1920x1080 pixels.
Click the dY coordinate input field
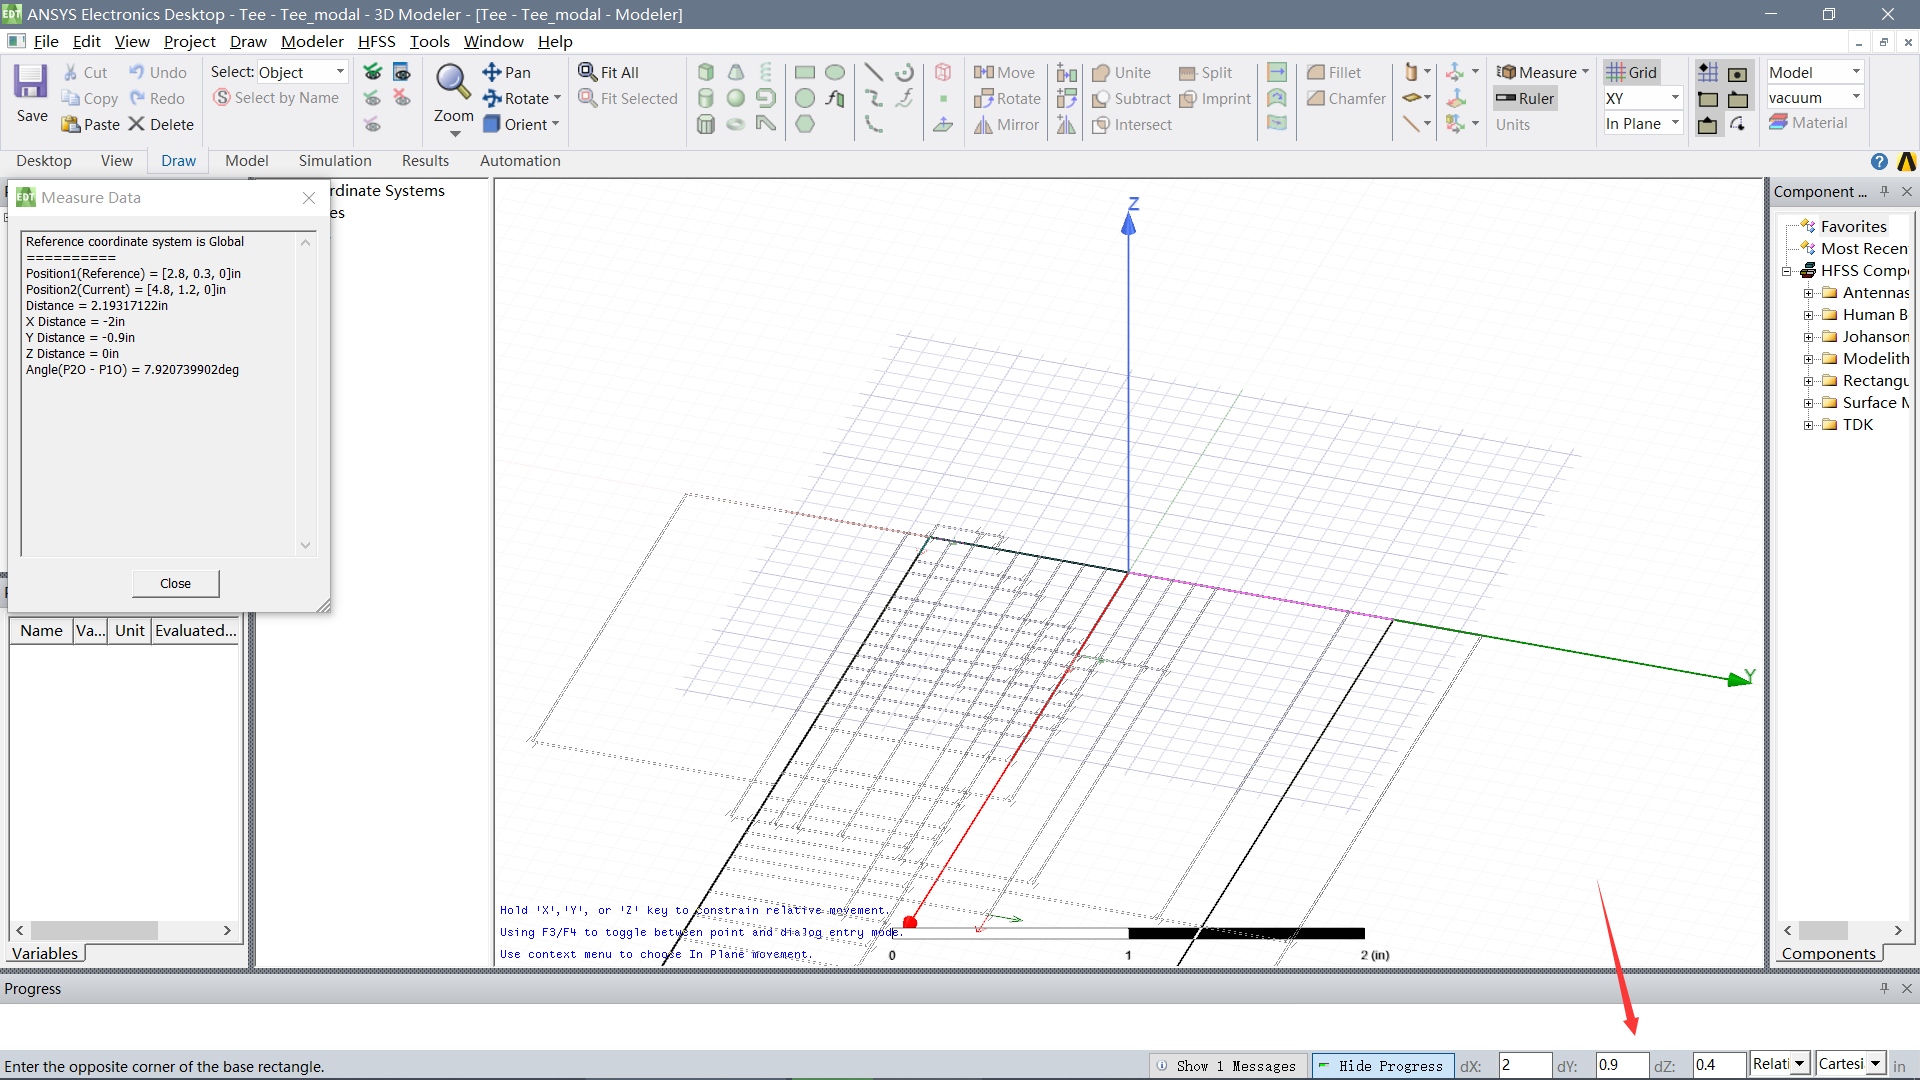pyautogui.click(x=1620, y=1066)
